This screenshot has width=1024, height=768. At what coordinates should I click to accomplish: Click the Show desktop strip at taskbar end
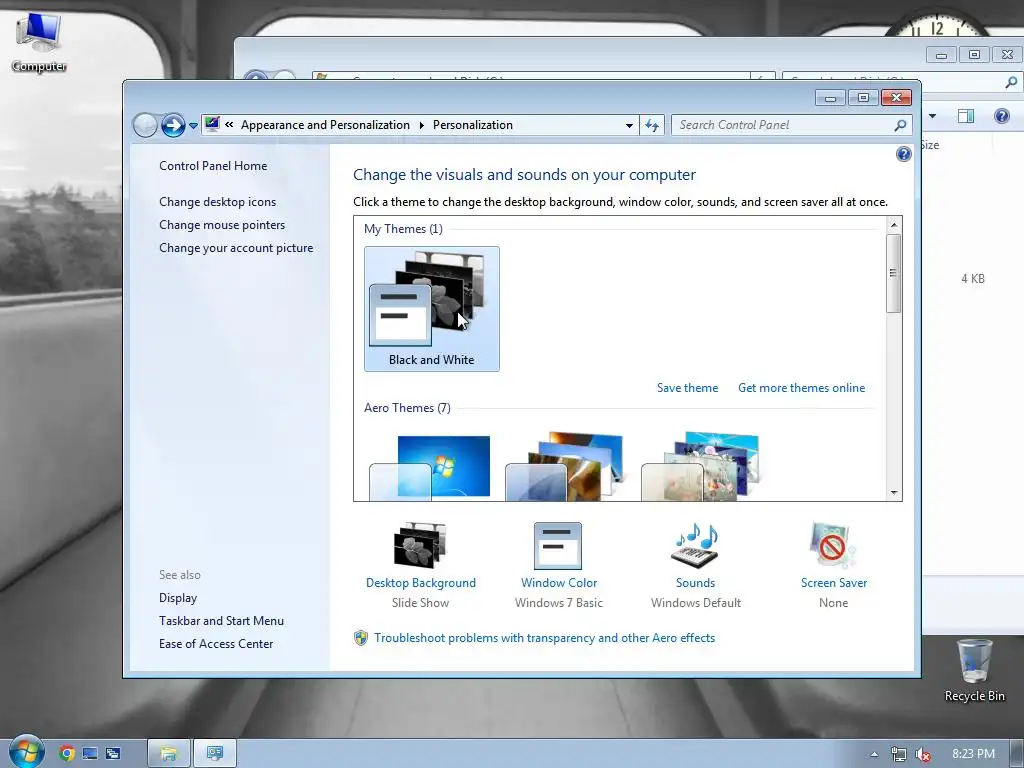click(x=1017, y=754)
